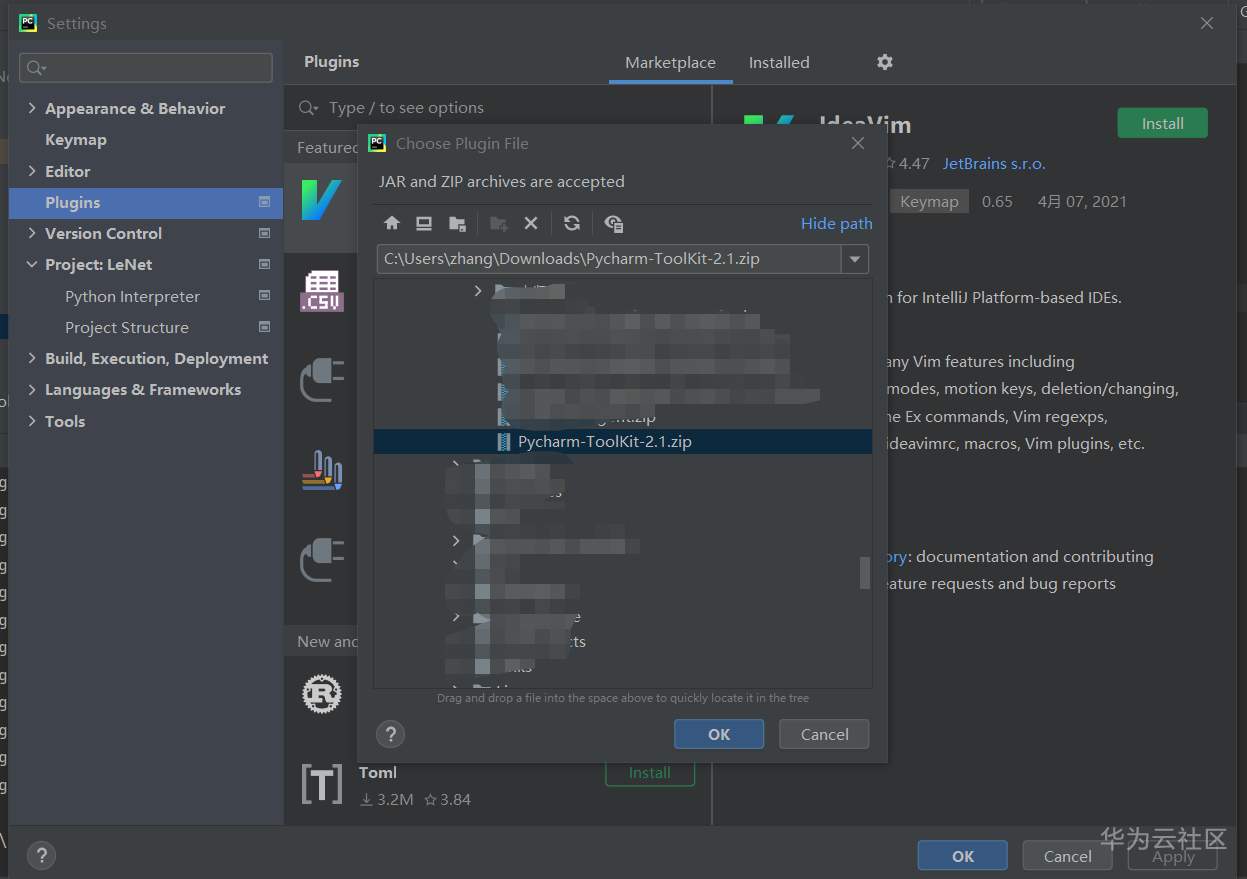
Task: Click the file path input field
Action: point(609,259)
